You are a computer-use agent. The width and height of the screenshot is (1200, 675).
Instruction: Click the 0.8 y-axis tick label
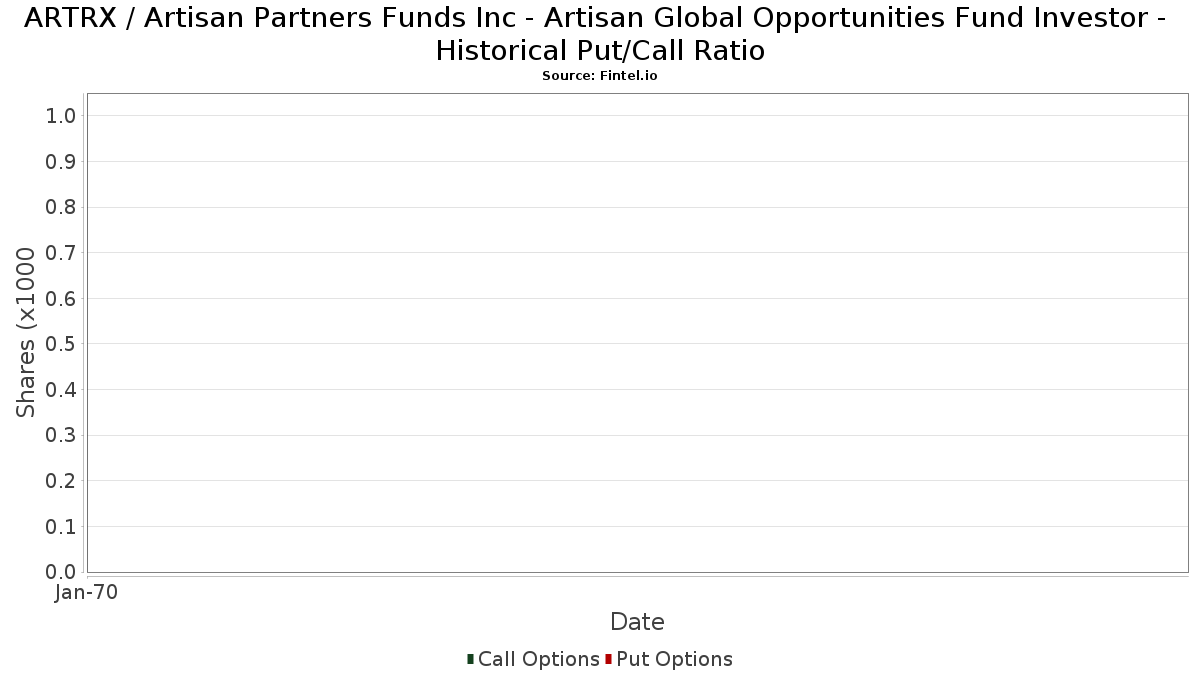(61, 207)
